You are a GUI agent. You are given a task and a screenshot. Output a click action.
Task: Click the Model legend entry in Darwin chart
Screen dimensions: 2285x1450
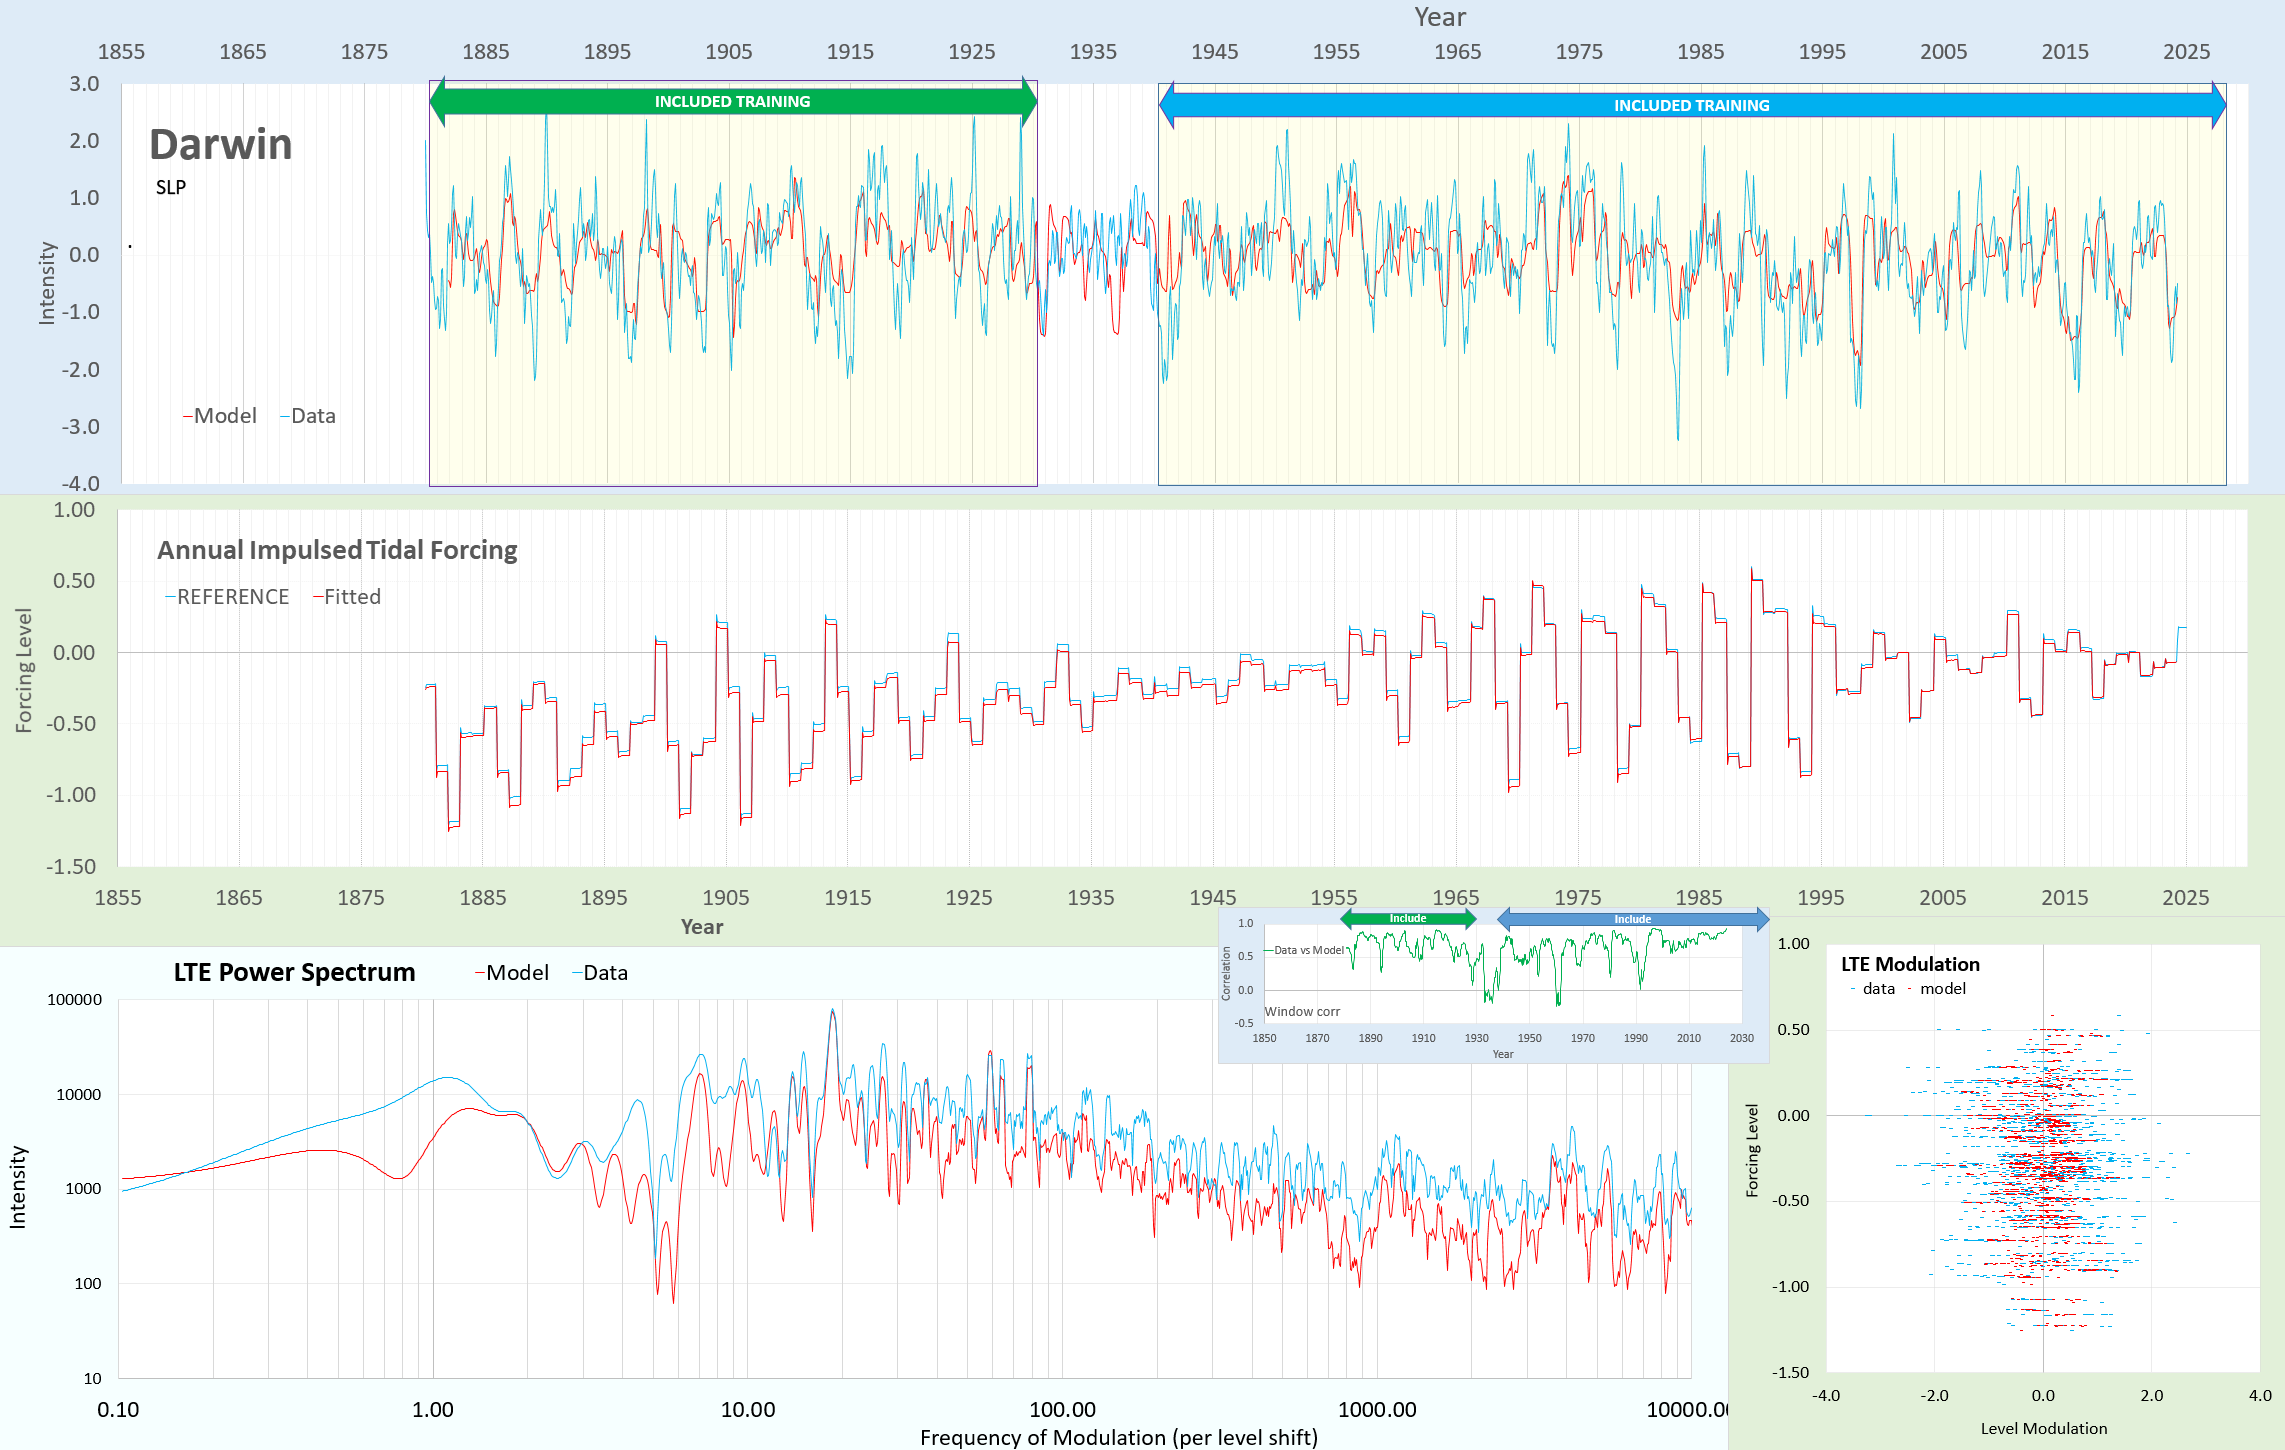point(221,416)
